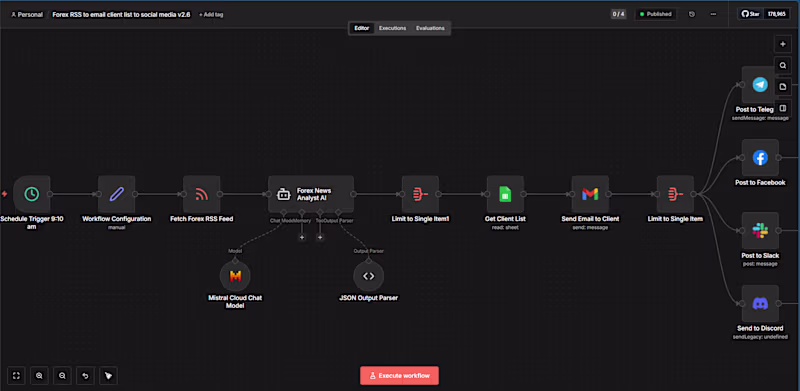Add a sticky note to canvas
Image resolution: width=800 pixels, height=391 pixels.
[x=783, y=87]
